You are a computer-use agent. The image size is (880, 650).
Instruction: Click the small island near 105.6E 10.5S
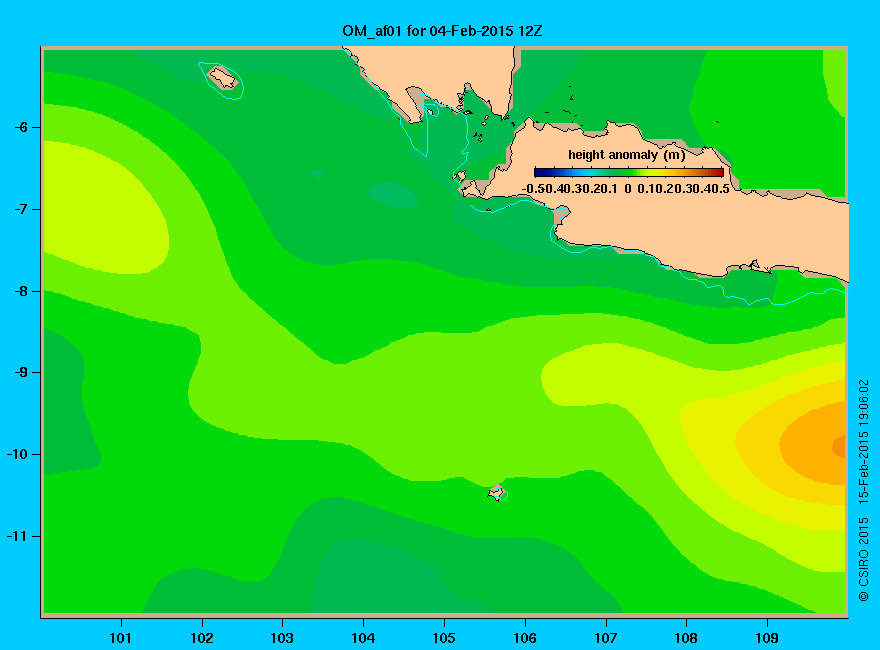tap(497, 492)
